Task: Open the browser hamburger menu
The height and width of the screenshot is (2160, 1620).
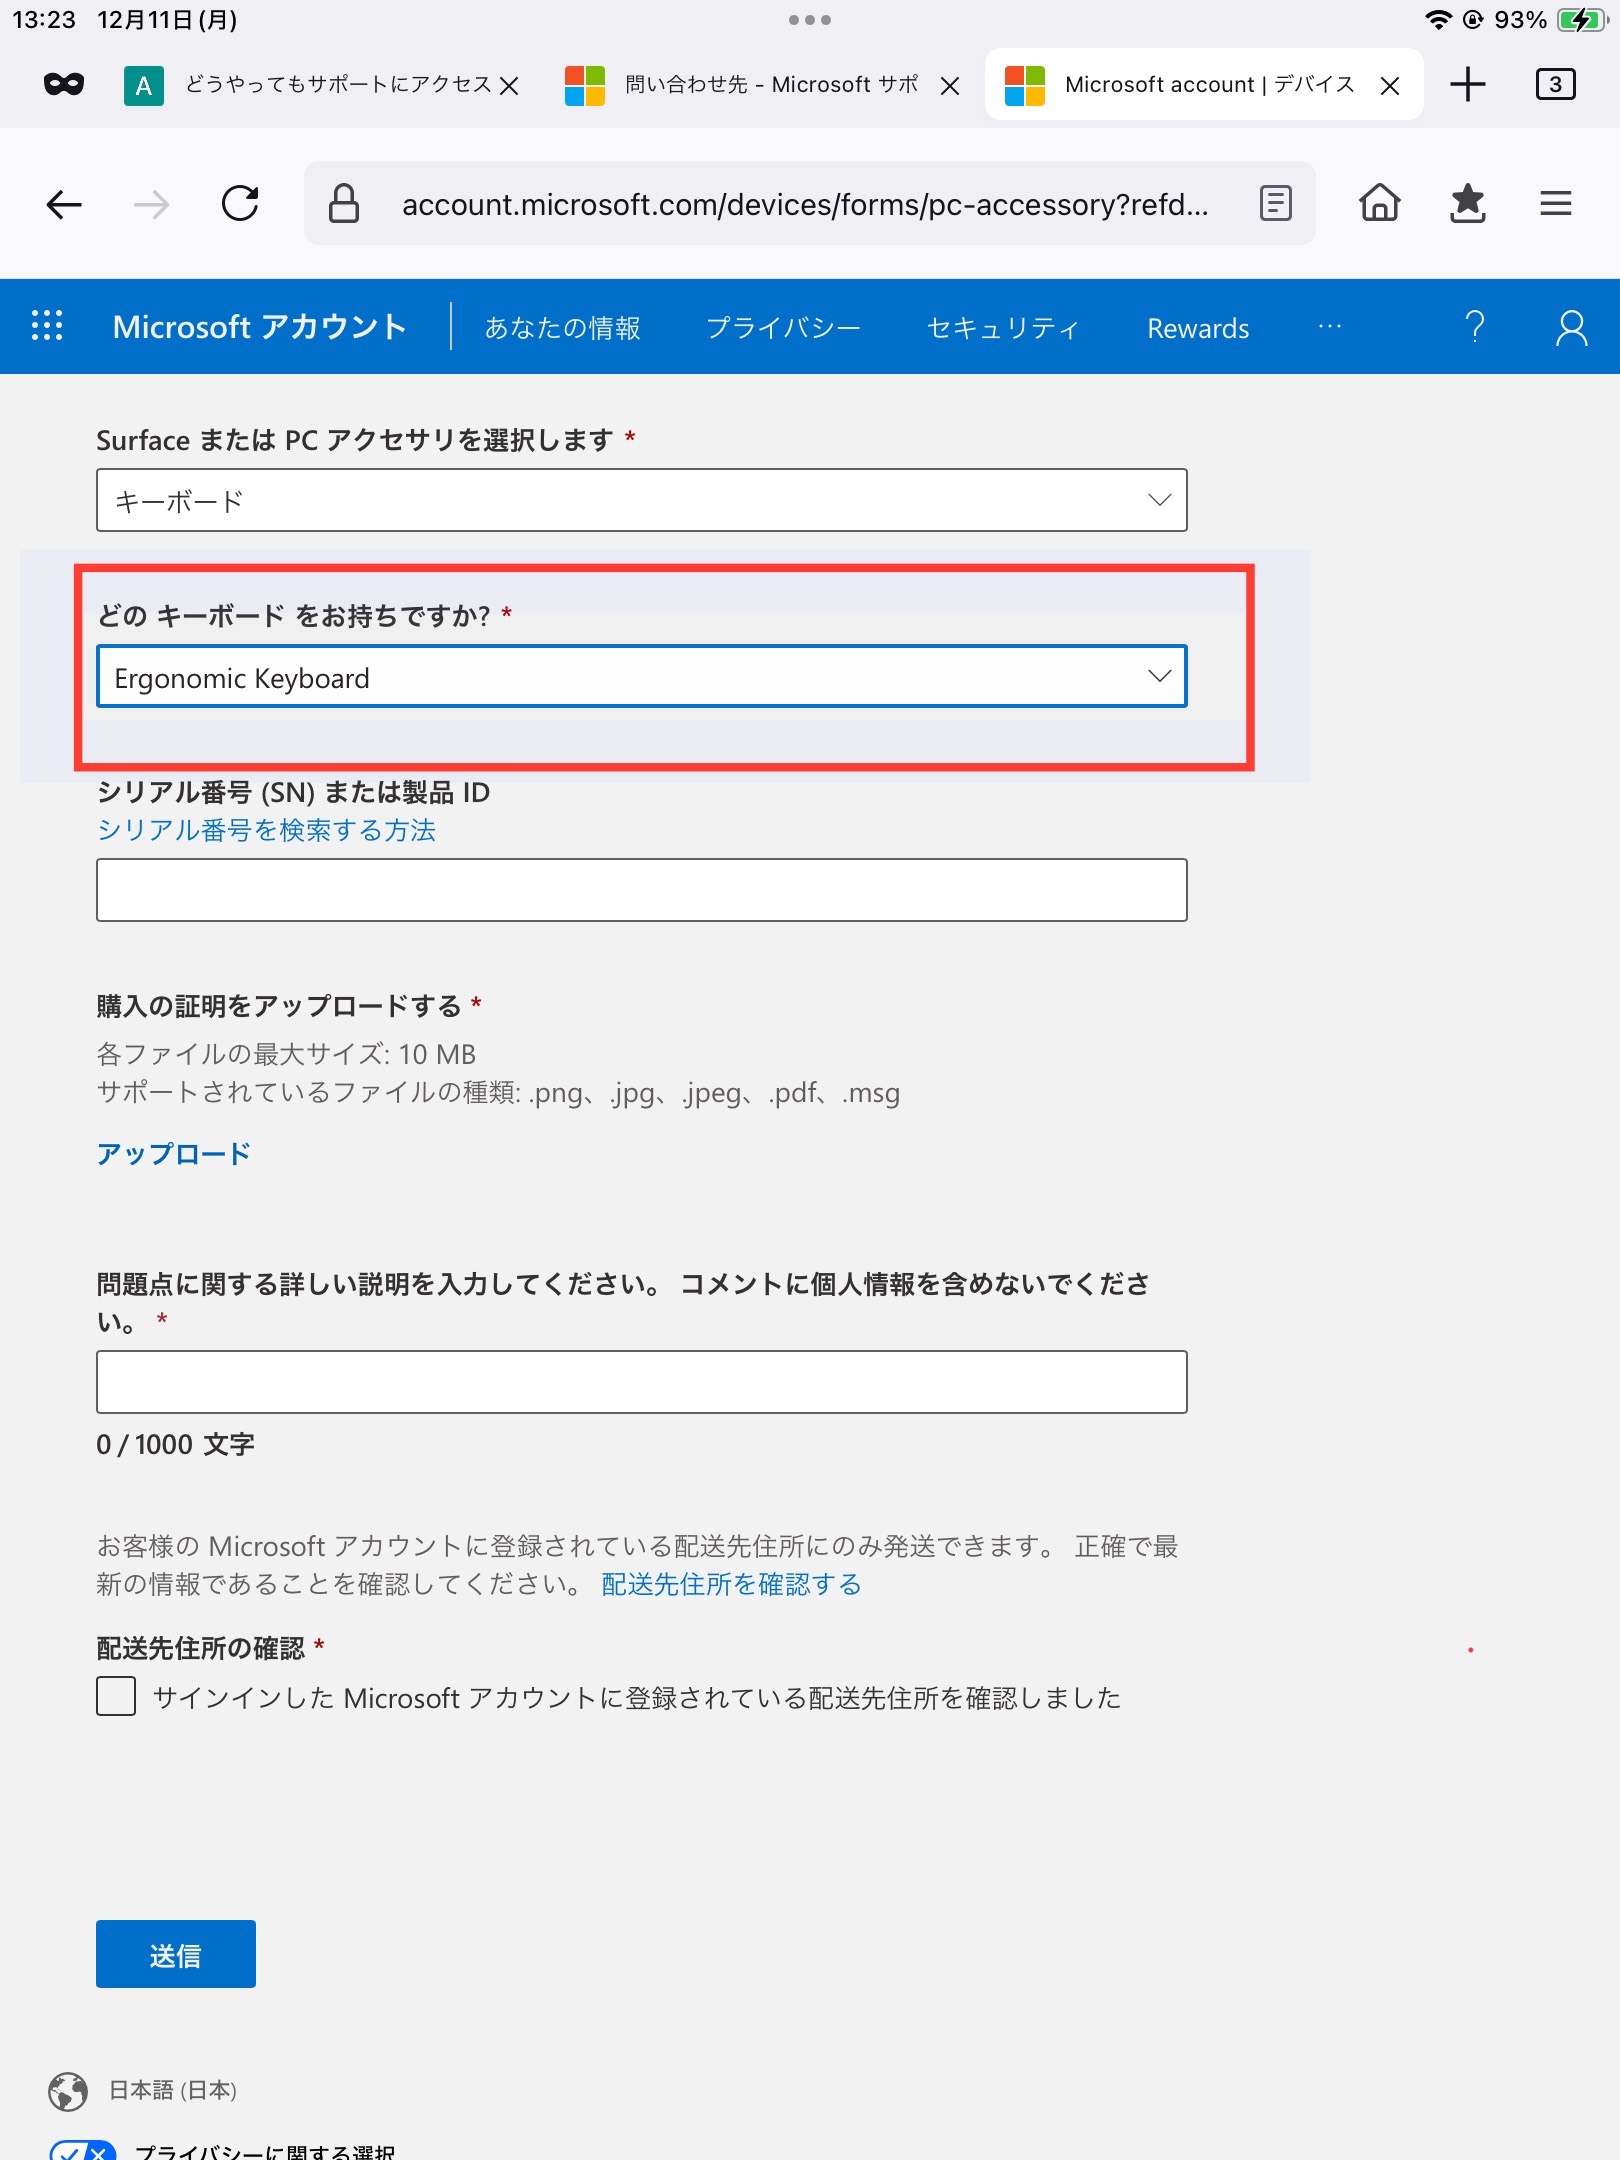Action: tap(1556, 204)
